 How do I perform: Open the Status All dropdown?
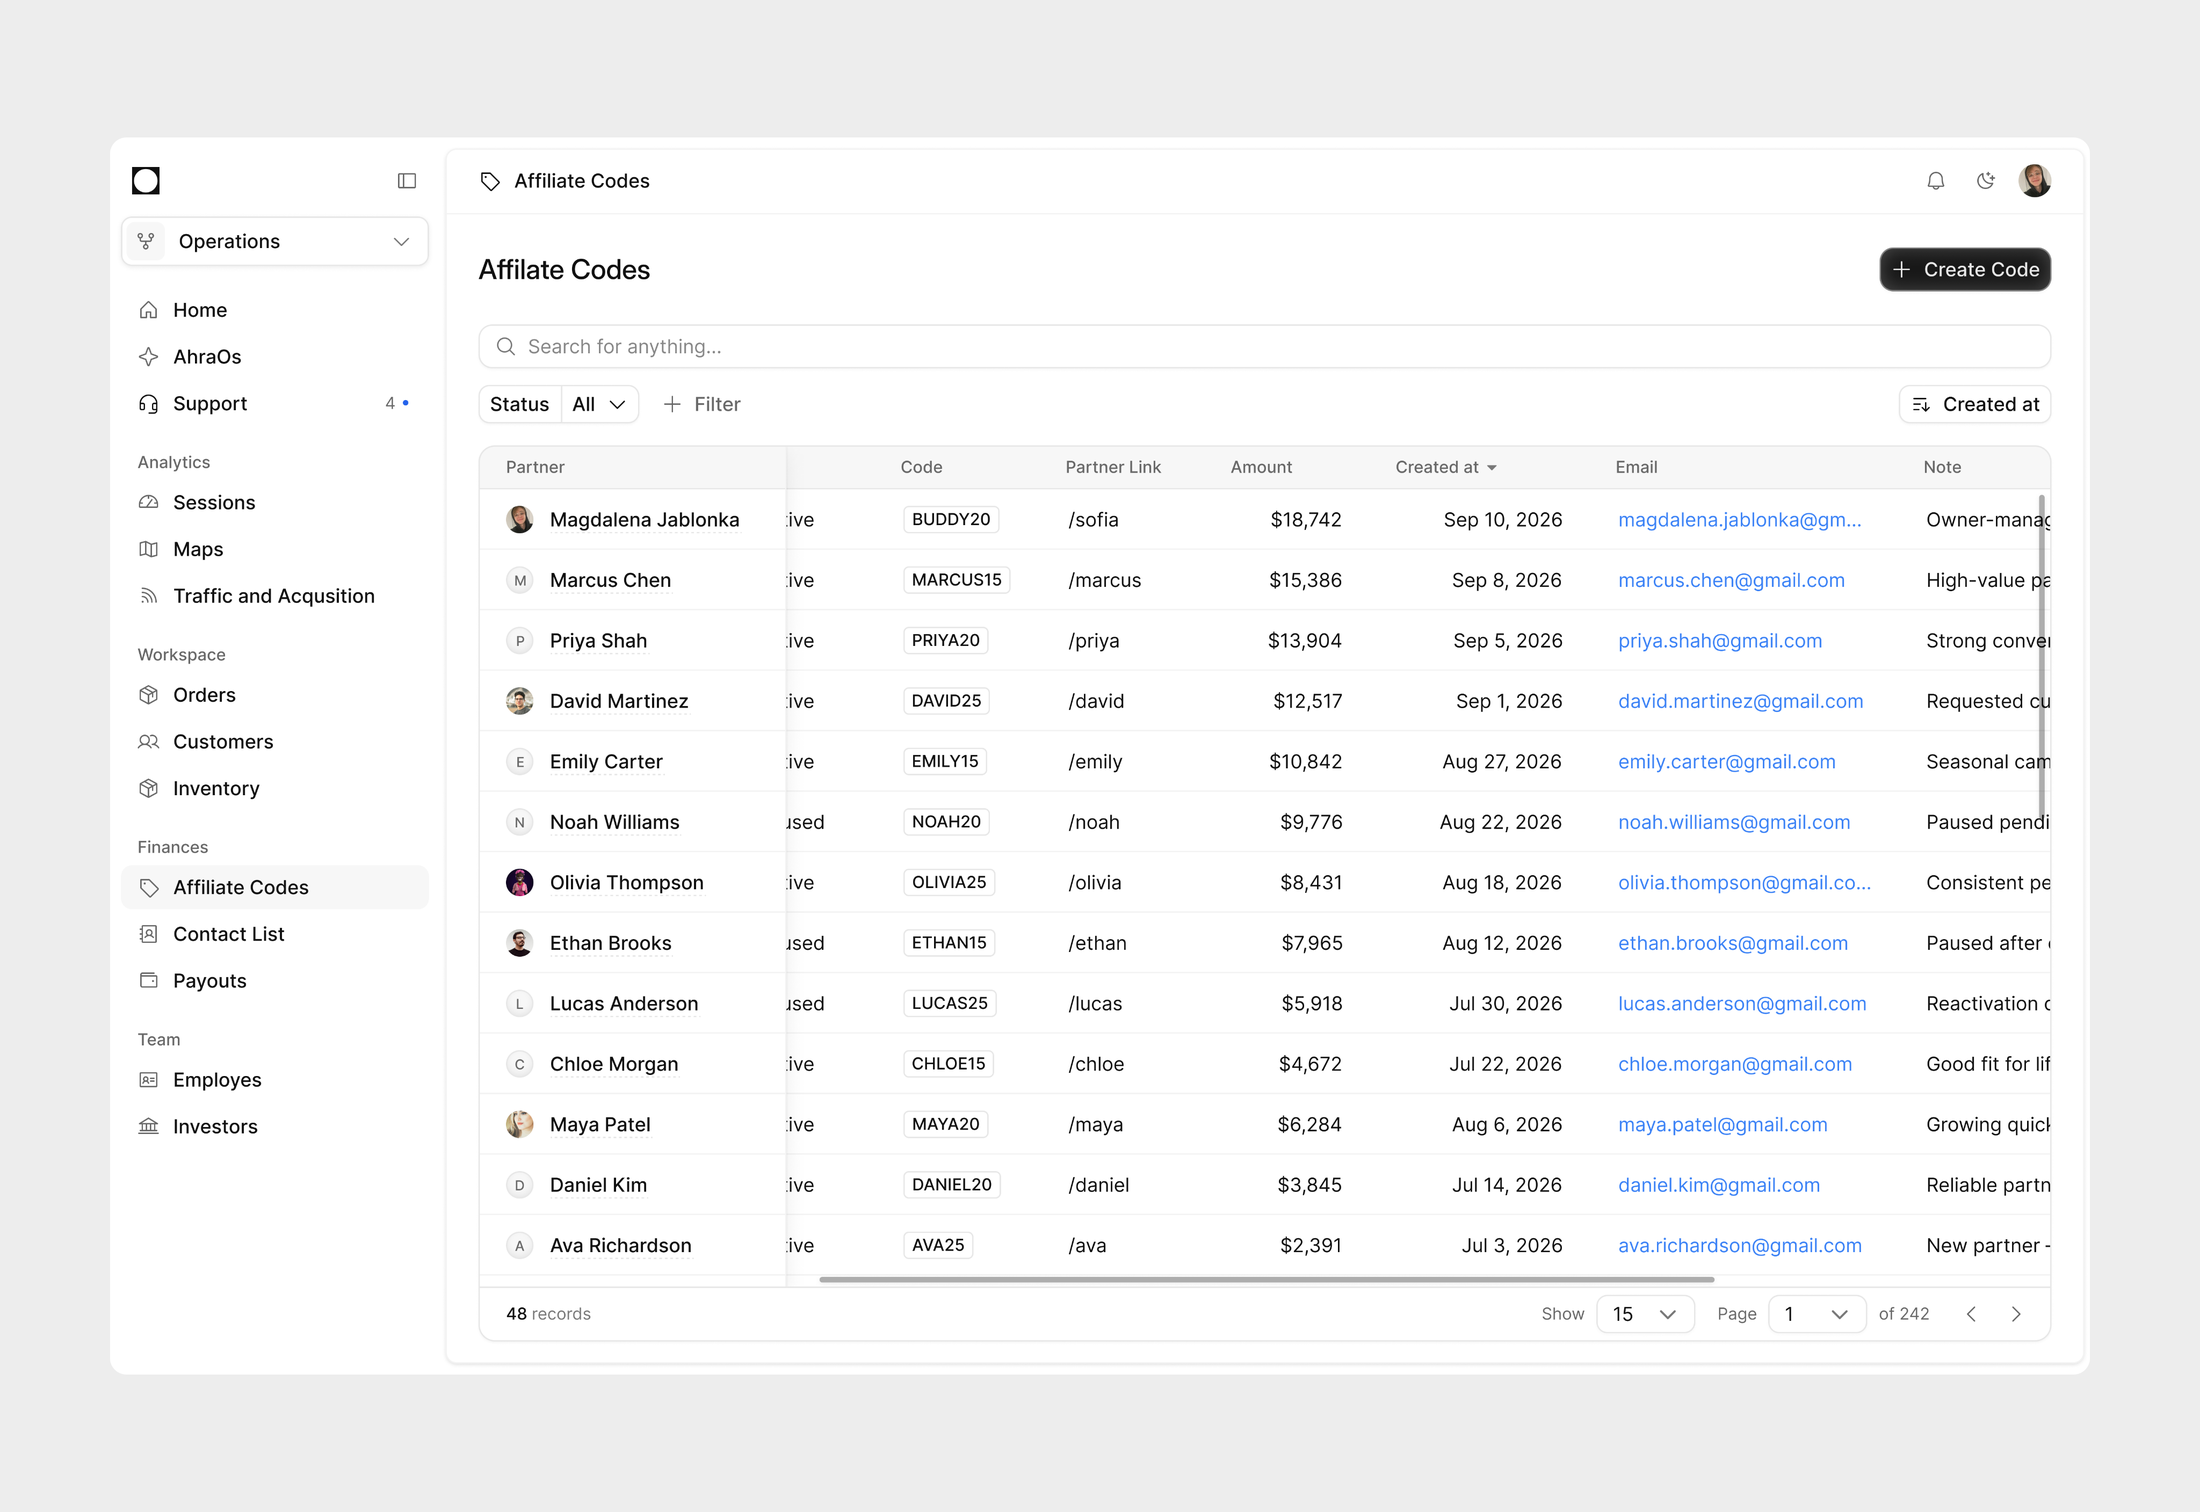(x=599, y=404)
